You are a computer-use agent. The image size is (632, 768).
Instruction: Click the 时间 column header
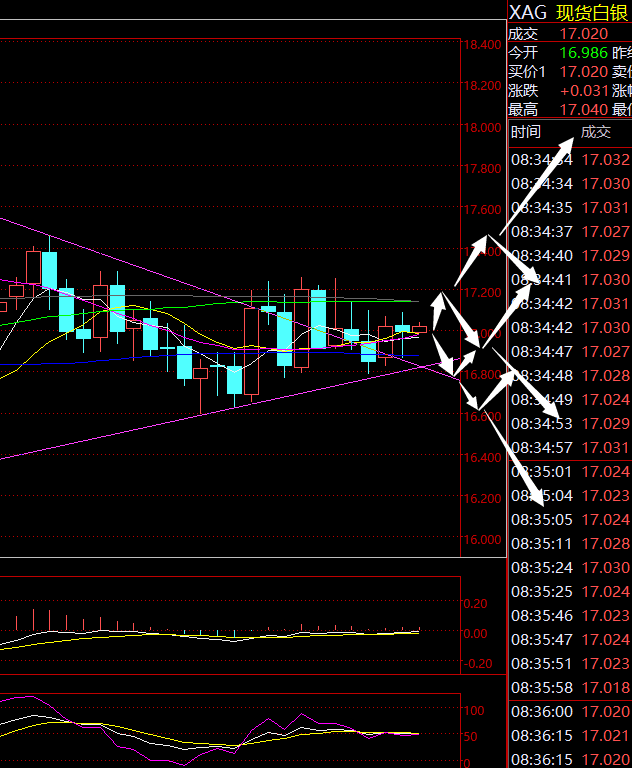tap(526, 132)
